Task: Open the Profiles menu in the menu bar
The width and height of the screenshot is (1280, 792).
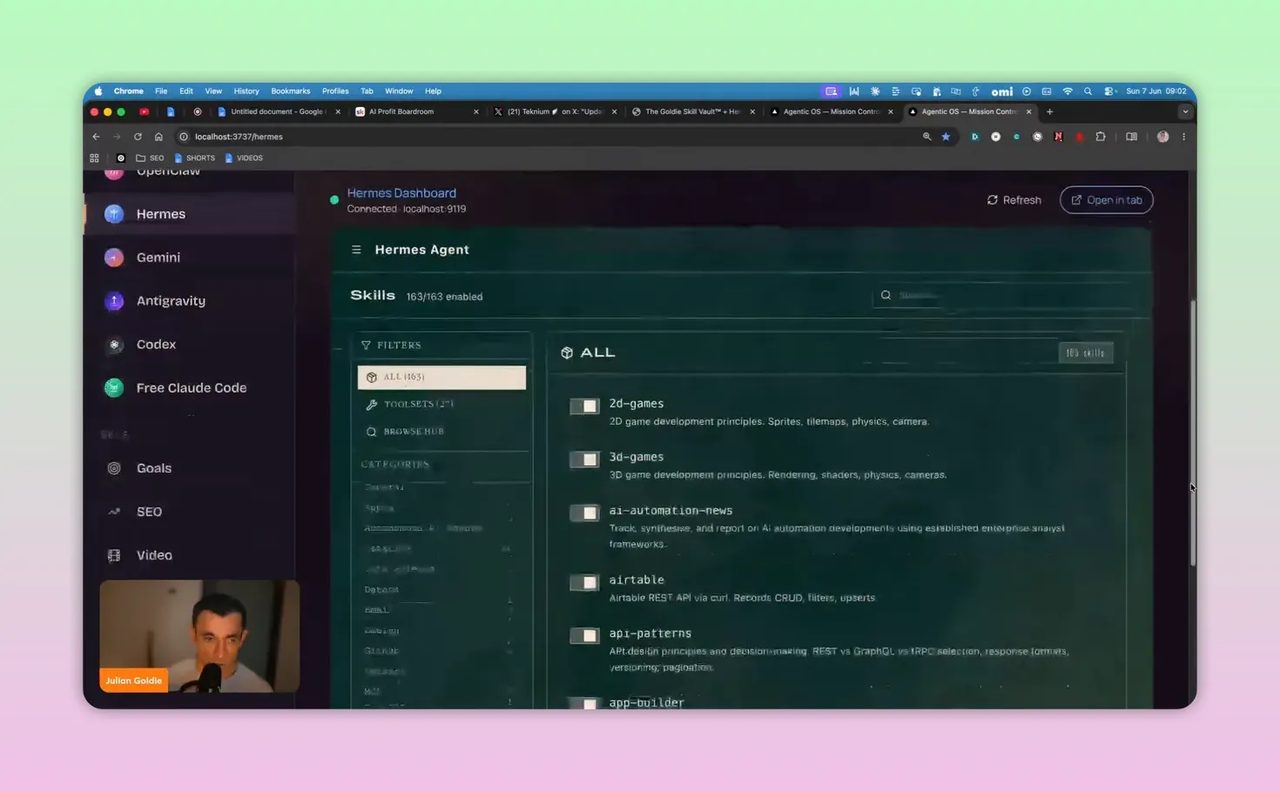Action: (x=335, y=91)
